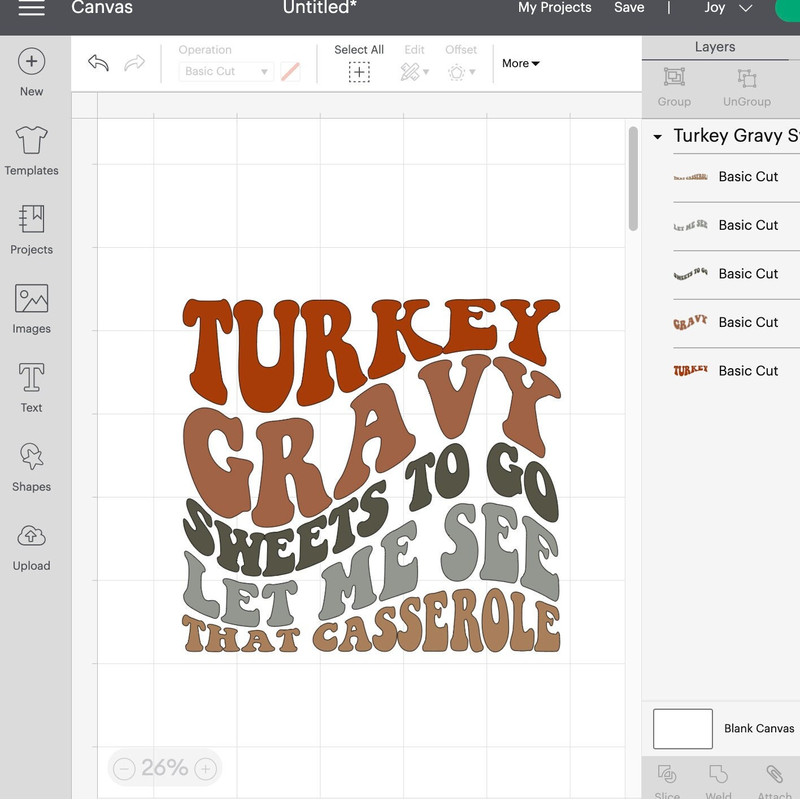
Task: Undo the last action
Action: click(98, 64)
